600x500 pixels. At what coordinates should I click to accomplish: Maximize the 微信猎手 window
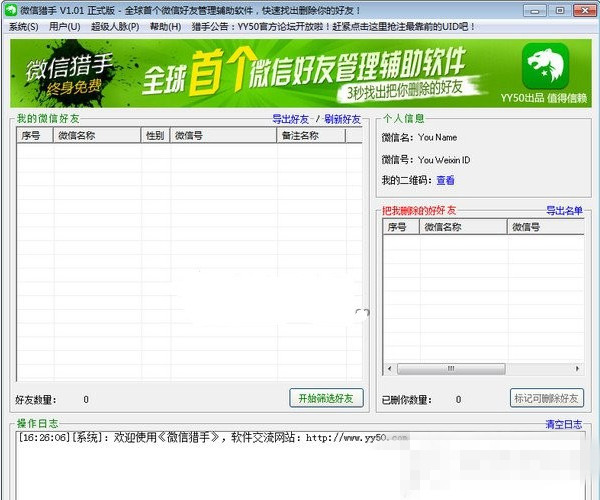click(559, 10)
